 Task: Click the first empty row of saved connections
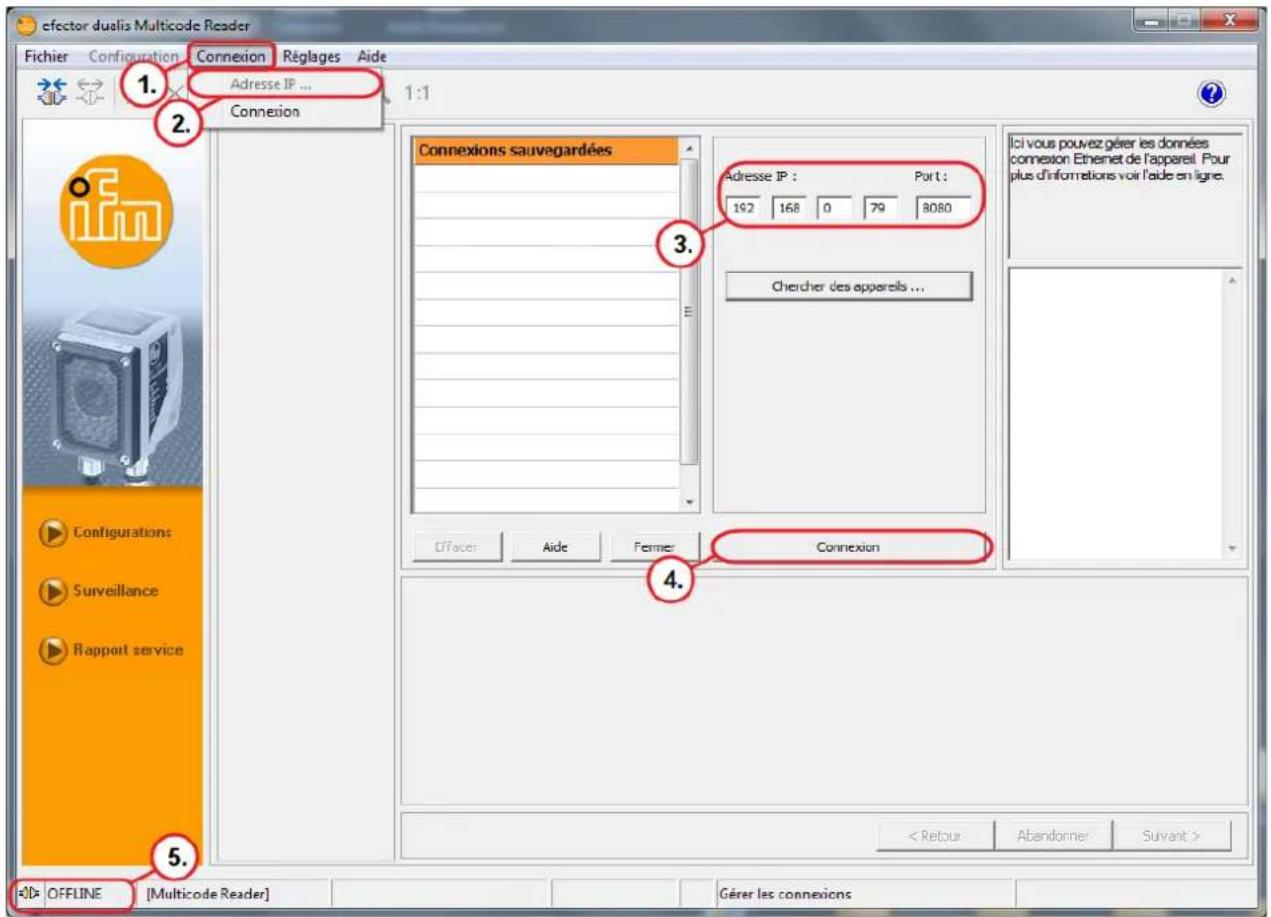pos(545,178)
